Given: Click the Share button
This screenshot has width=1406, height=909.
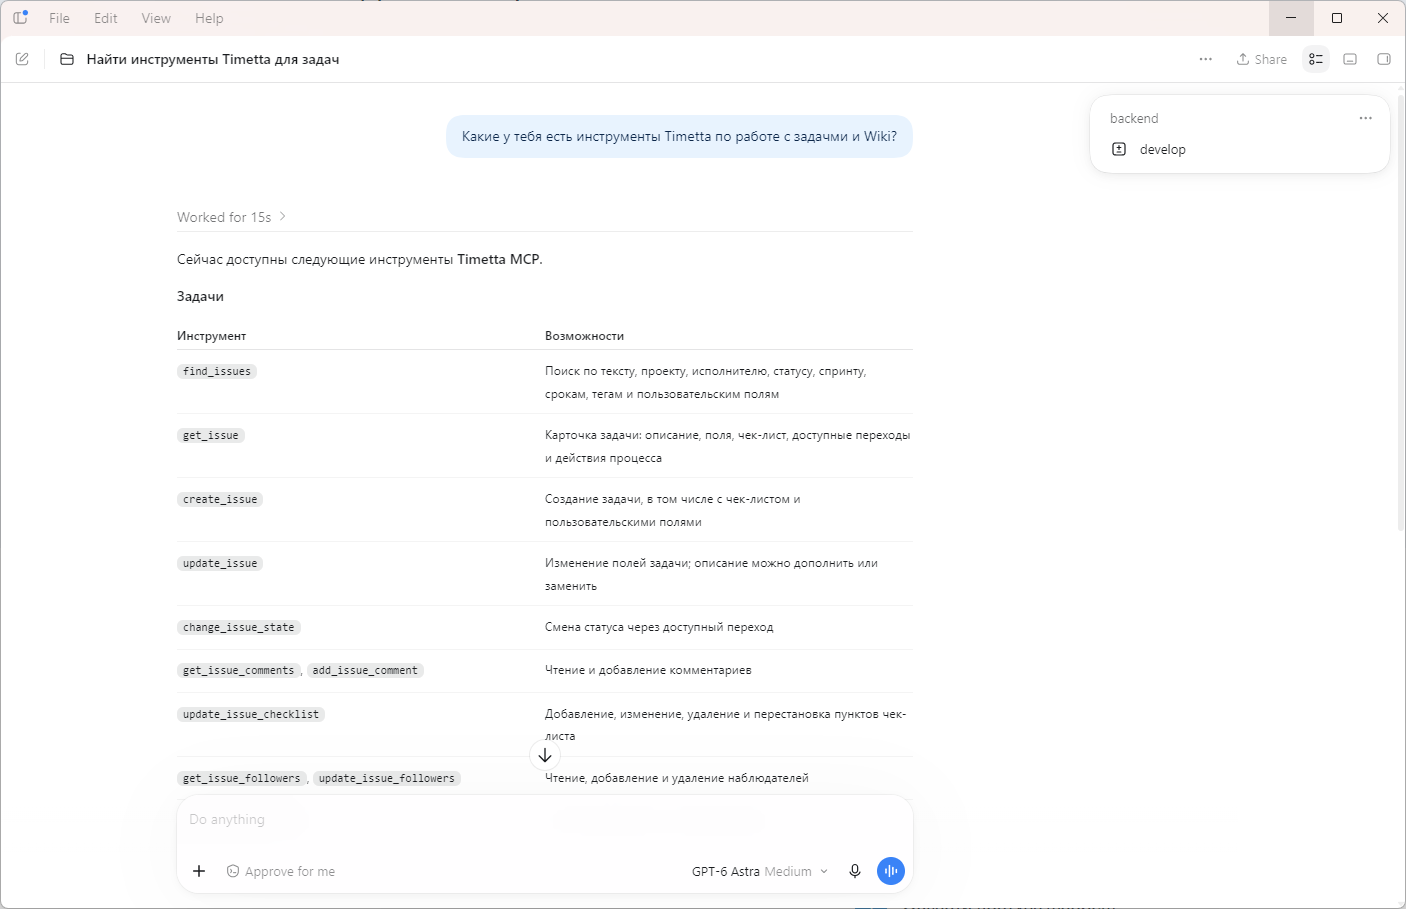Looking at the screenshot, I should (1262, 59).
